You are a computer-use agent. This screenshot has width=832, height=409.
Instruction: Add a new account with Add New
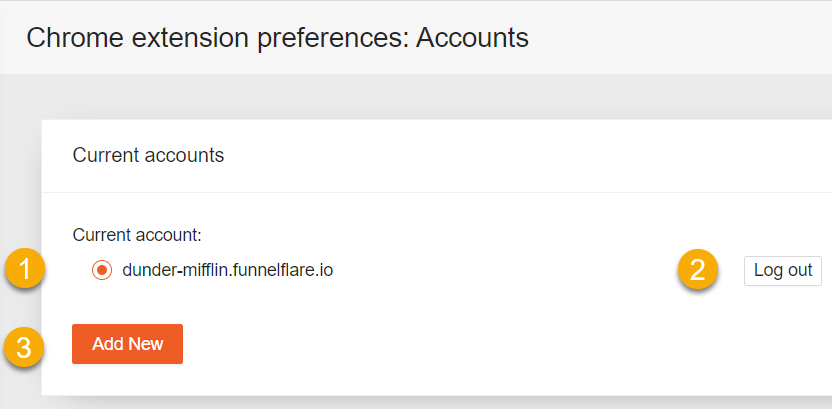127,344
